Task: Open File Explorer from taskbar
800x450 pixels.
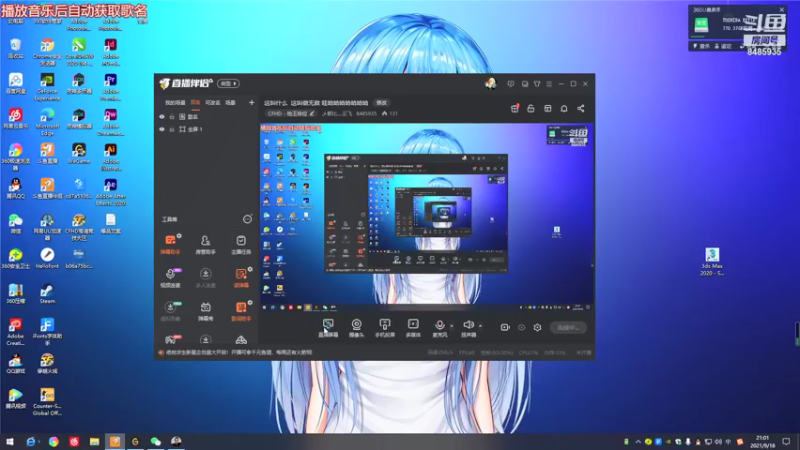Action: click(x=94, y=442)
